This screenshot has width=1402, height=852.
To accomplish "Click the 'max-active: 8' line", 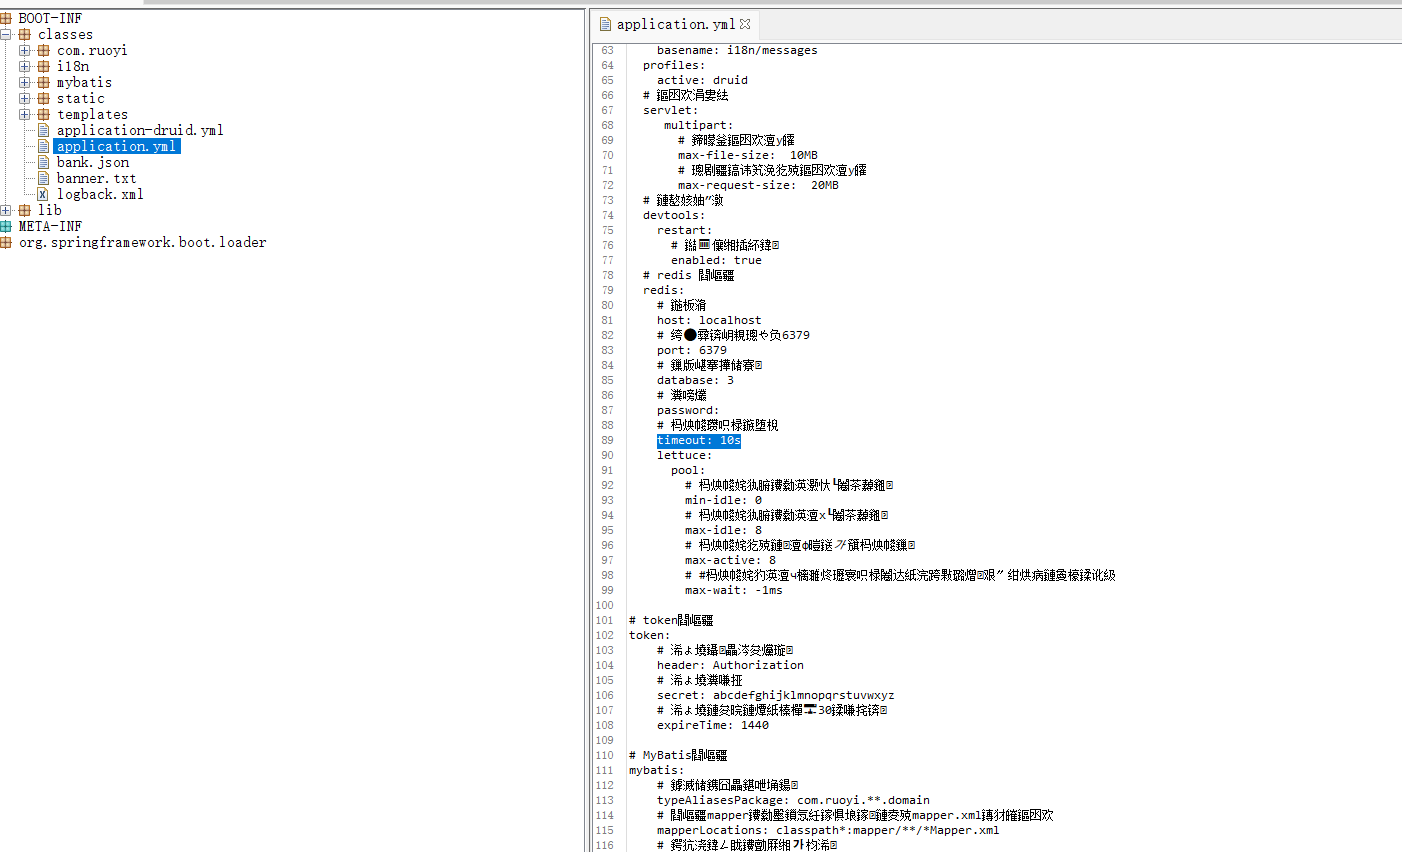I will (x=730, y=560).
